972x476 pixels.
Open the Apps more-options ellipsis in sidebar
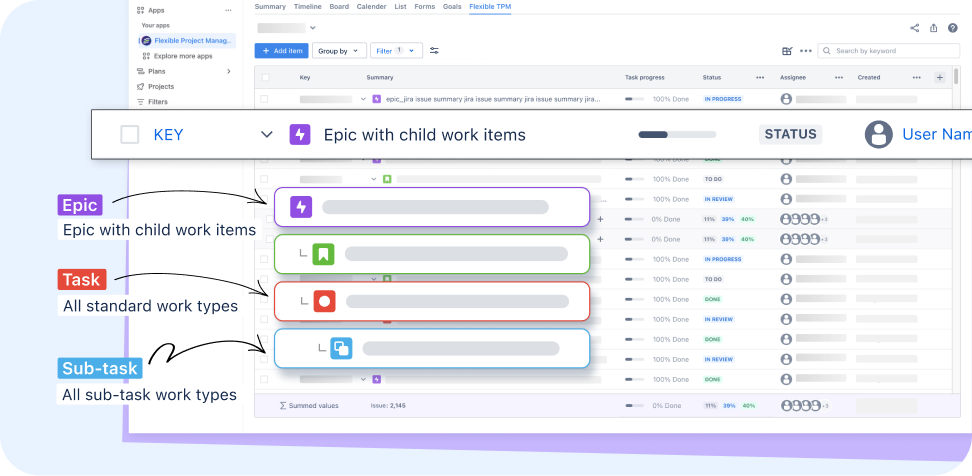[x=228, y=11]
